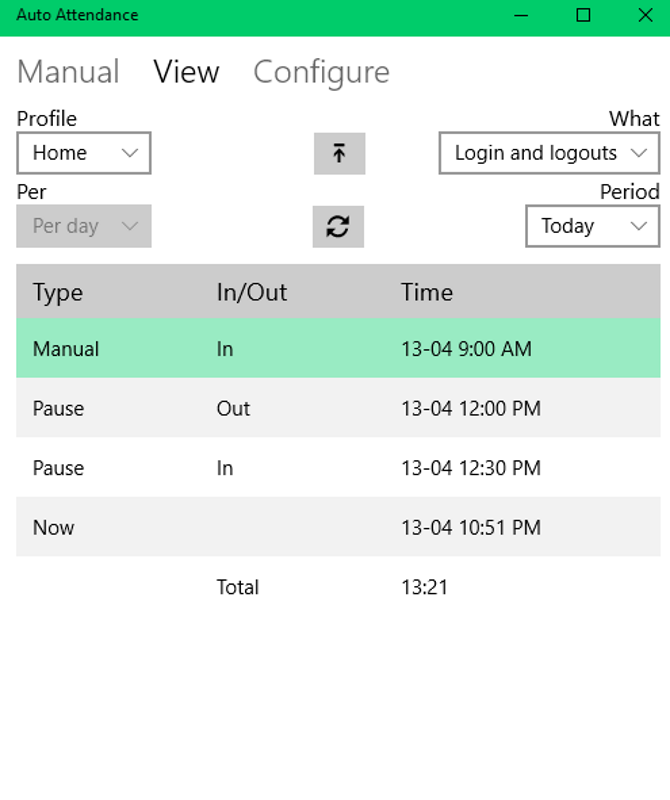The height and width of the screenshot is (800, 670).
Task: Open the Profile dropdown showing Home
Action: pyautogui.click(x=84, y=154)
